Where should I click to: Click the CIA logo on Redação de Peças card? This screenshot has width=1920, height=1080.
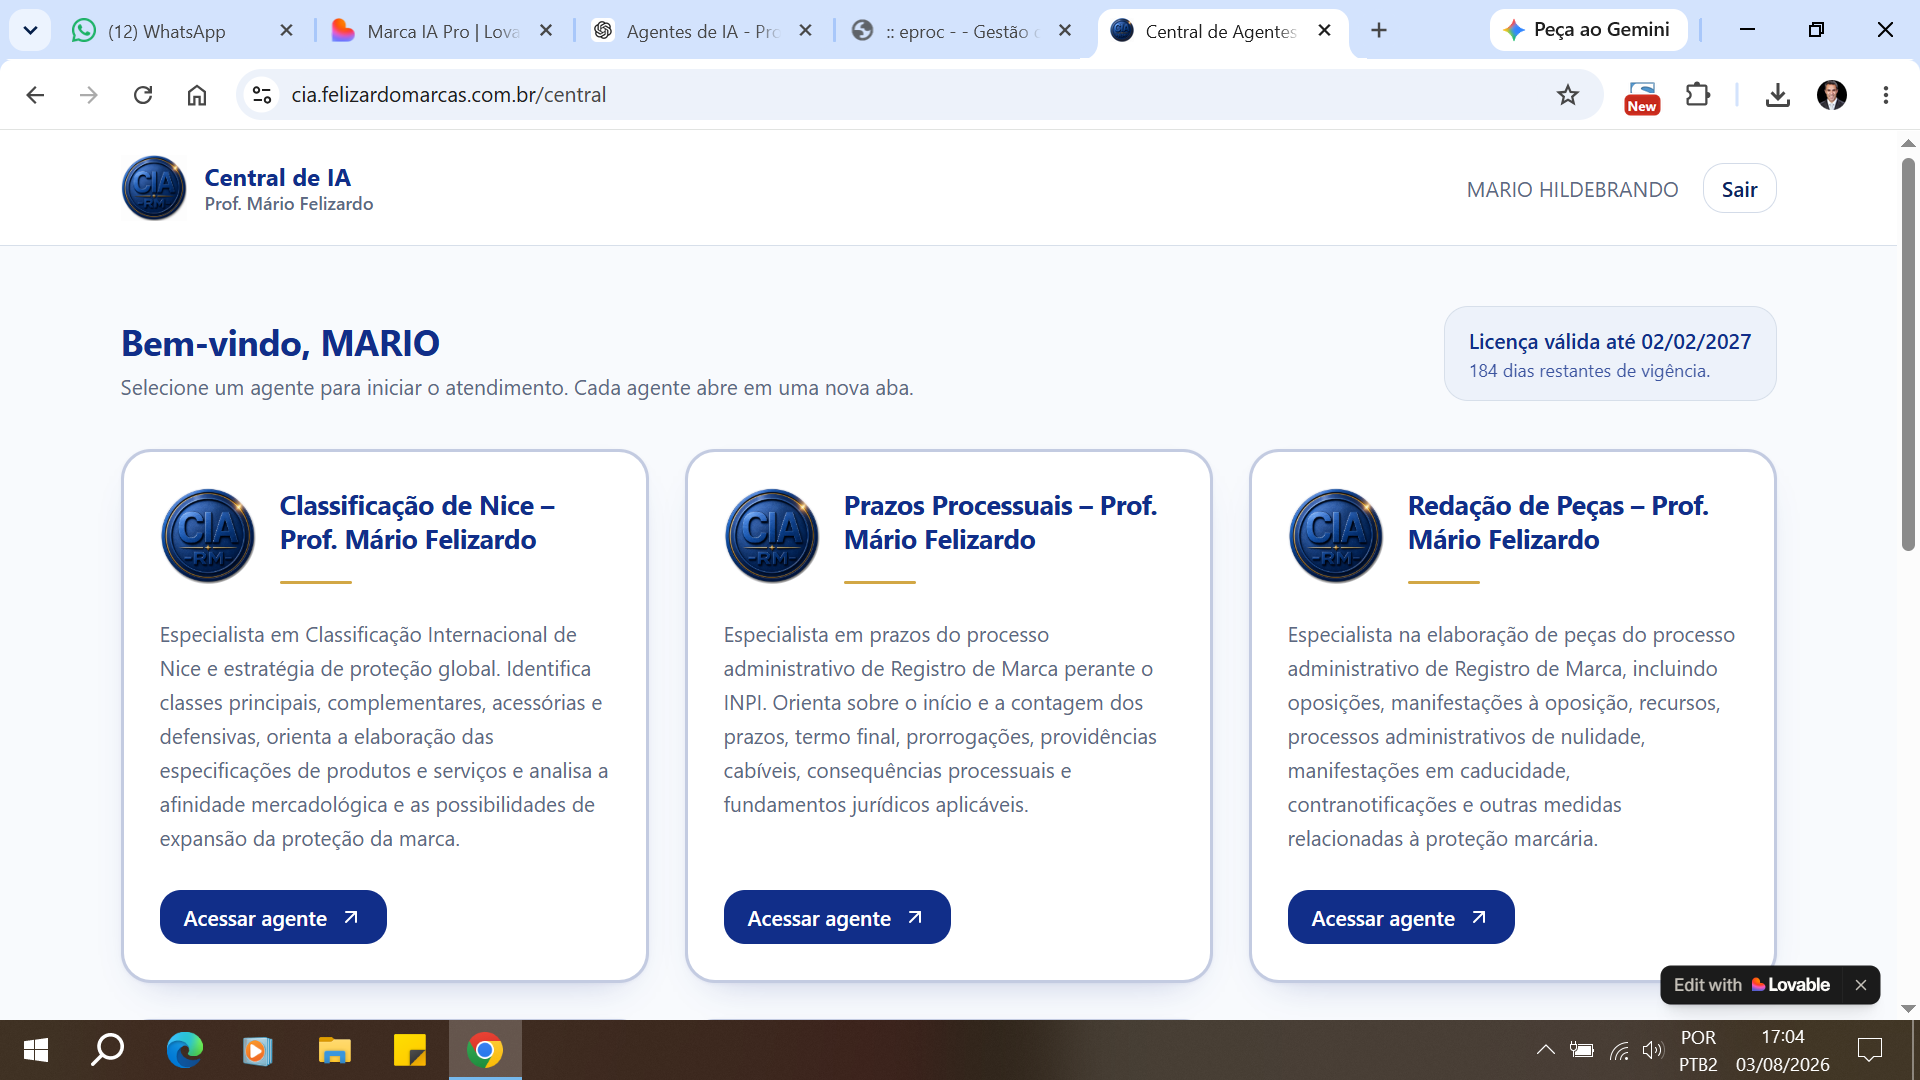(1336, 536)
